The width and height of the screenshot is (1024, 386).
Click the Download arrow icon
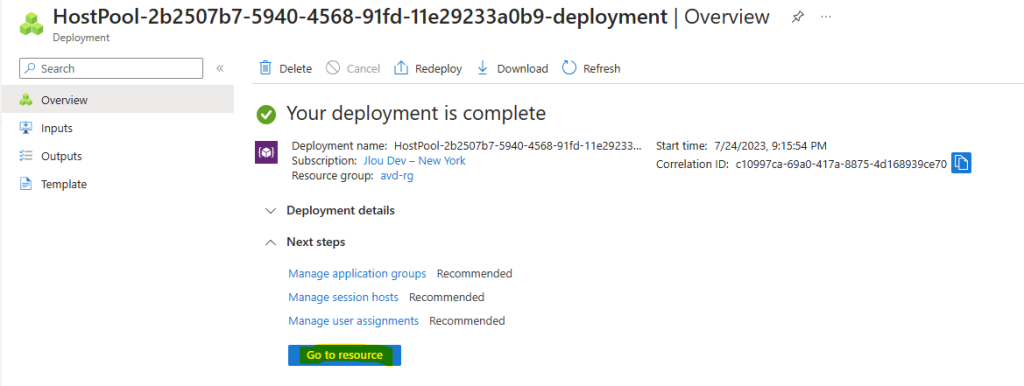coord(483,68)
